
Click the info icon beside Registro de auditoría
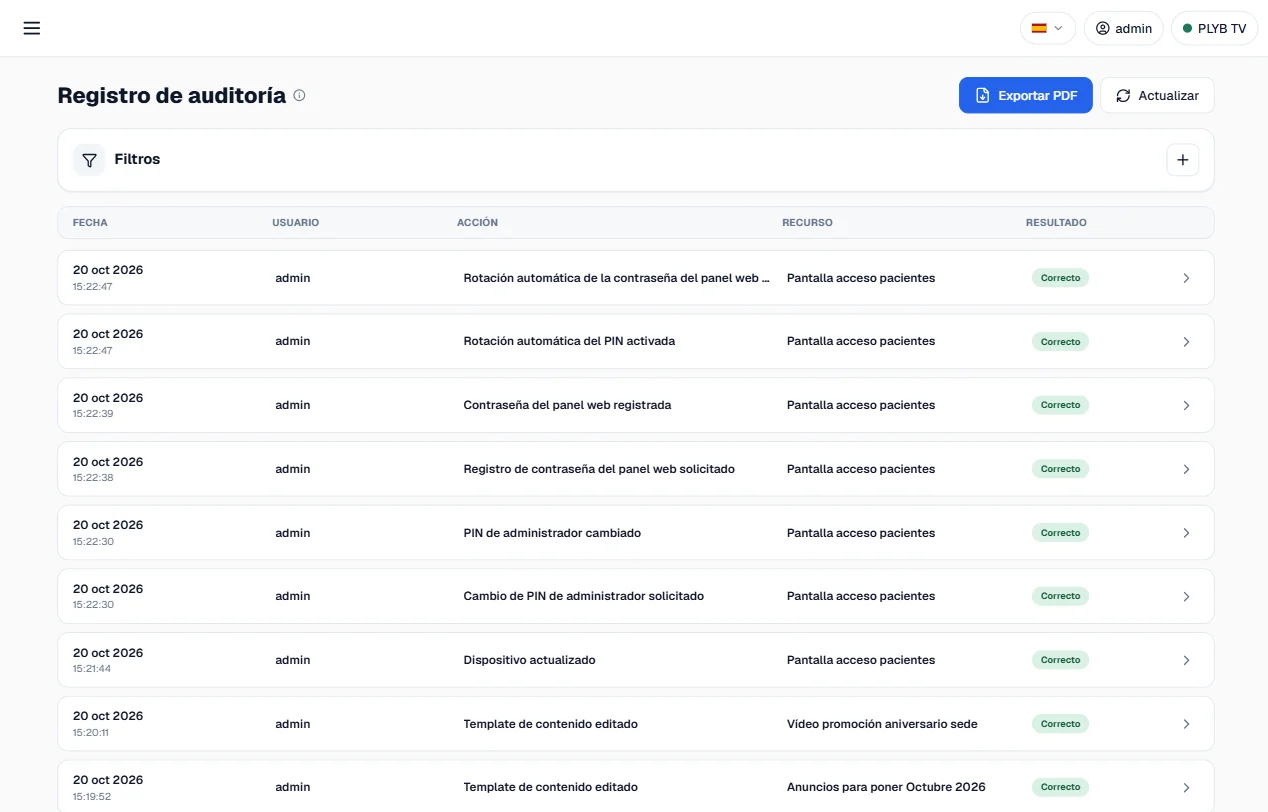(299, 96)
